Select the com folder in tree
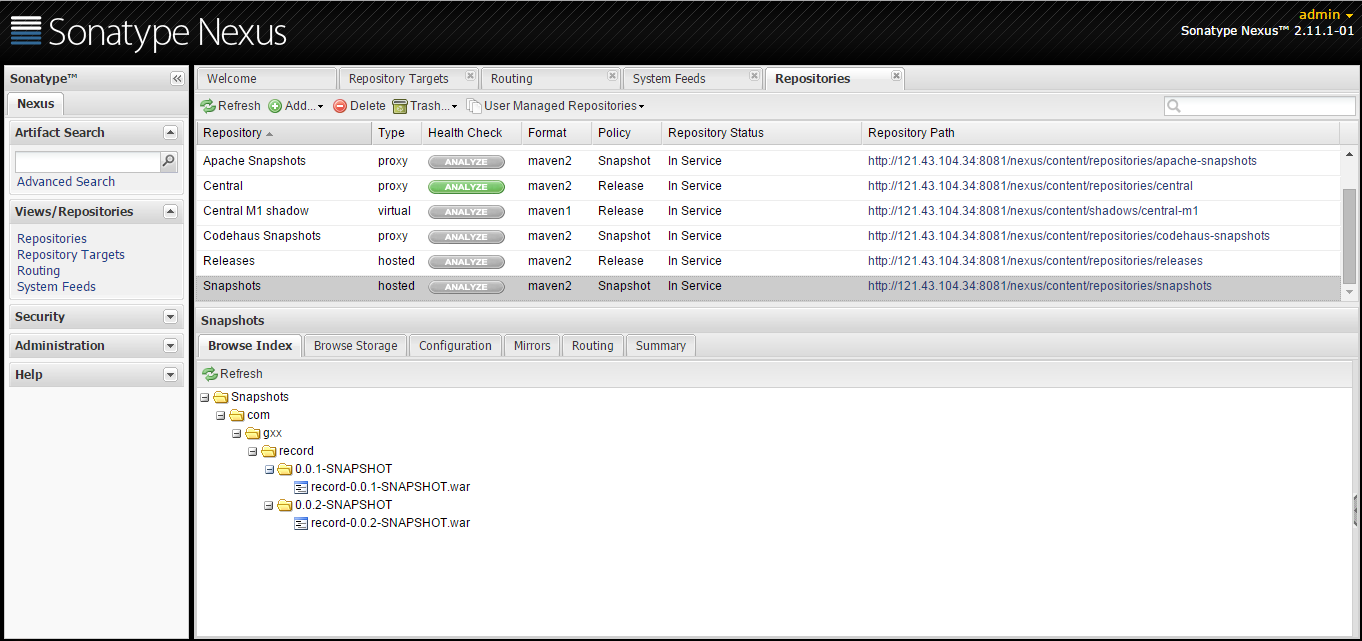The width and height of the screenshot is (1362, 641). pos(258,415)
